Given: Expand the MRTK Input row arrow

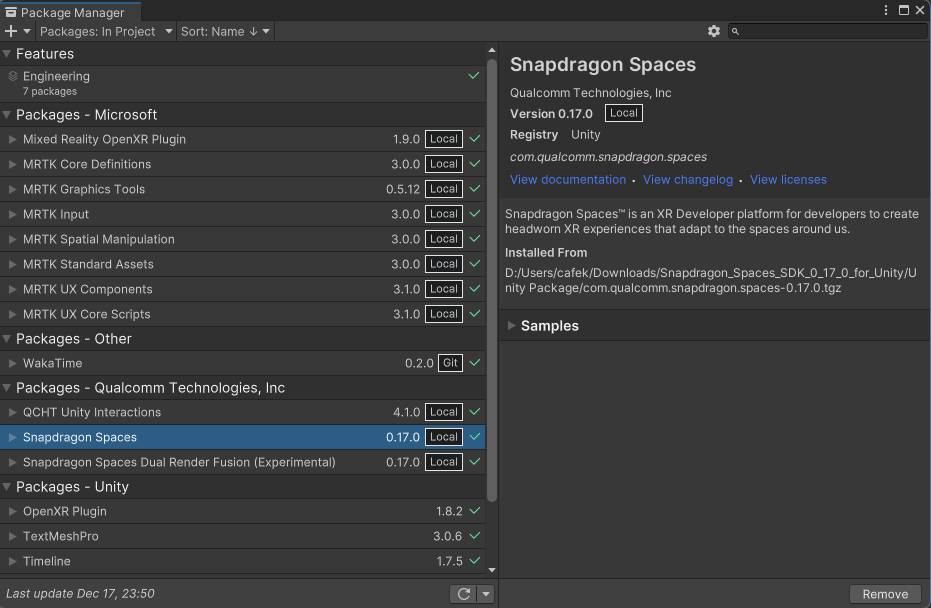Looking at the screenshot, I should click(x=12, y=214).
